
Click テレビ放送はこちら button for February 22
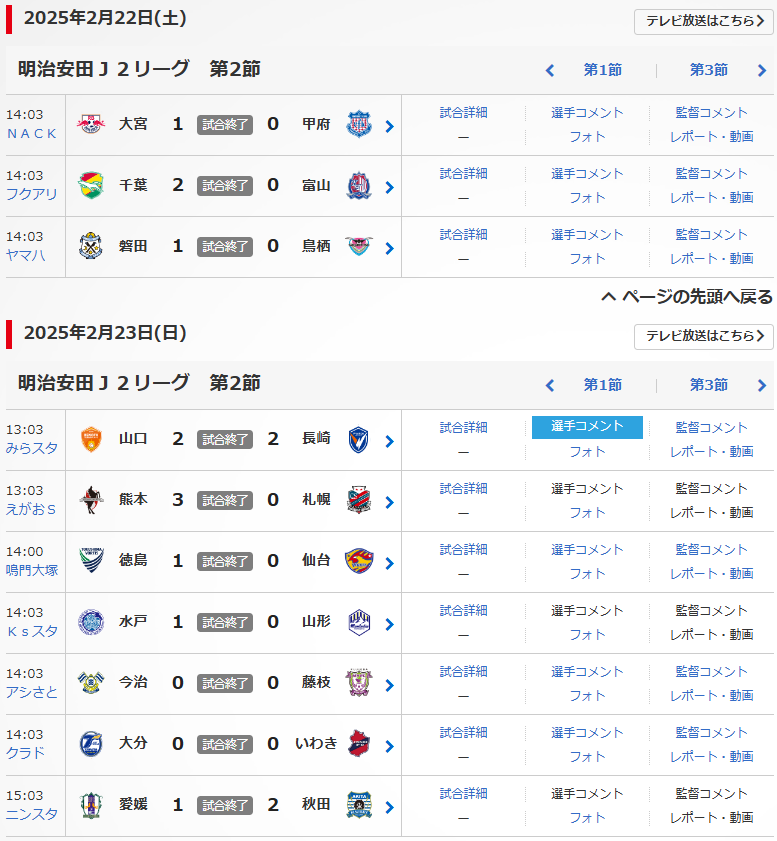703,21
